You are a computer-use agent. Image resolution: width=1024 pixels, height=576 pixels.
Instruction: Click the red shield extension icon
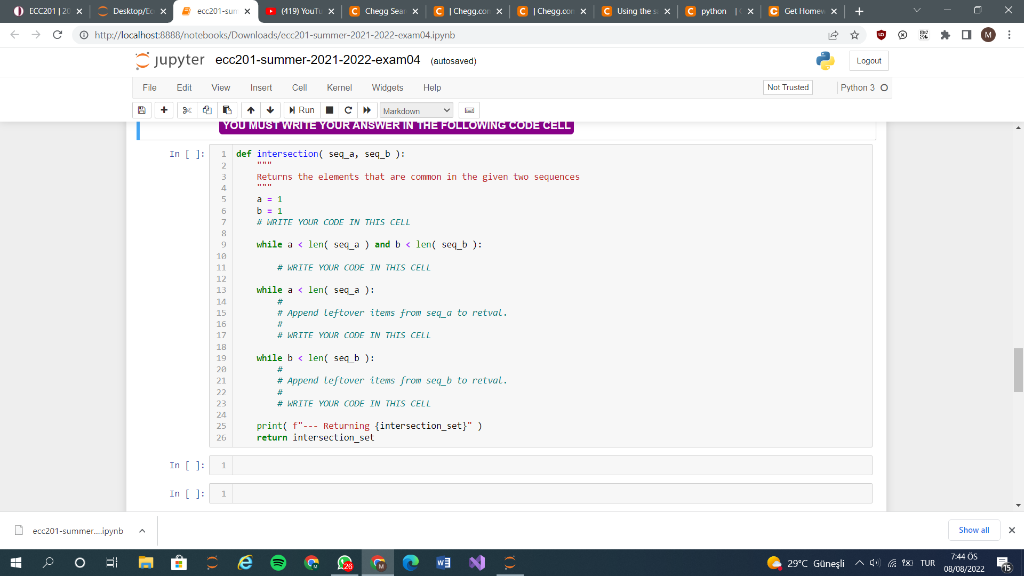click(881, 35)
